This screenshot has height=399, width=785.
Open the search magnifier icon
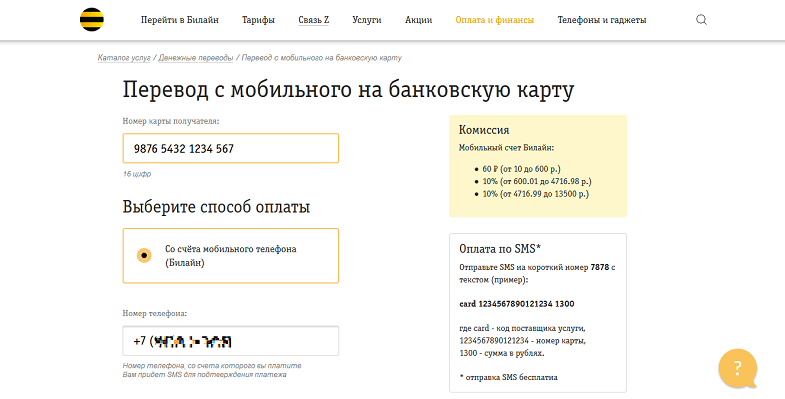(701, 20)
